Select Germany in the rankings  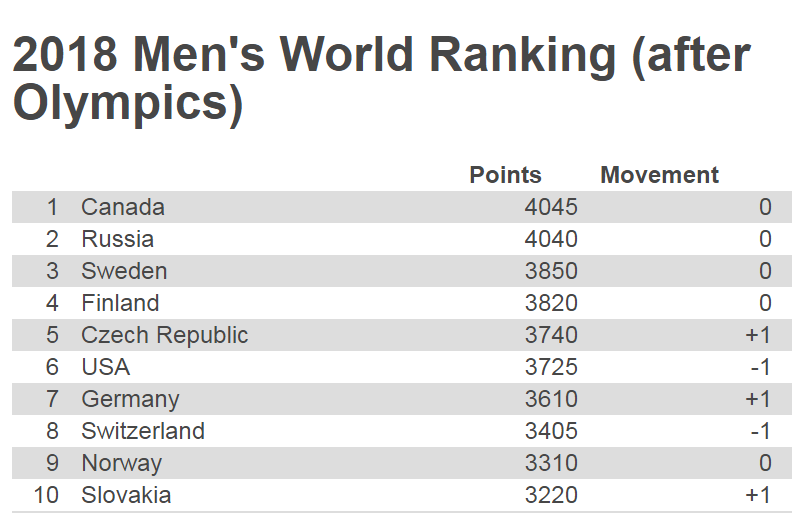[x=130, y=399]
